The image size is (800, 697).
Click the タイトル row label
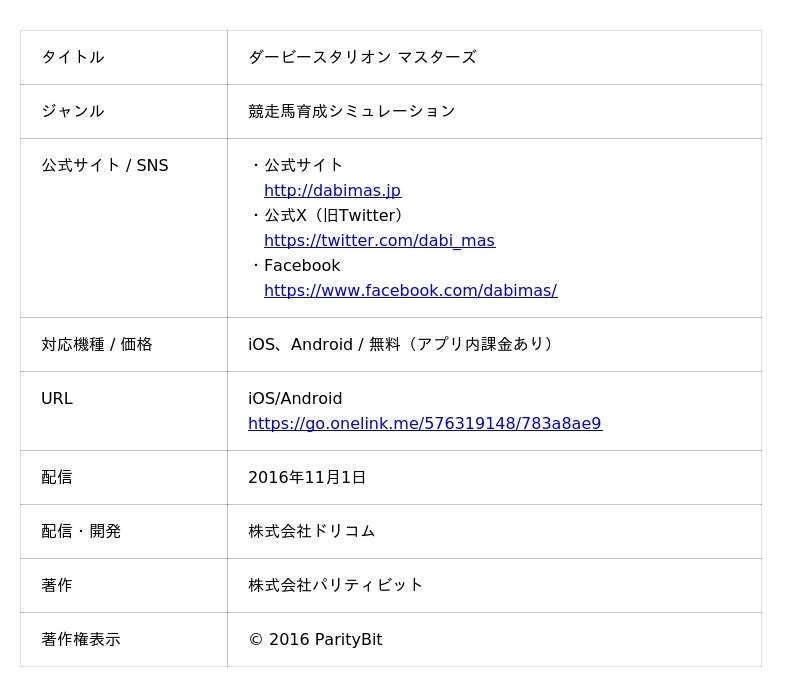[x=72, y=57]
